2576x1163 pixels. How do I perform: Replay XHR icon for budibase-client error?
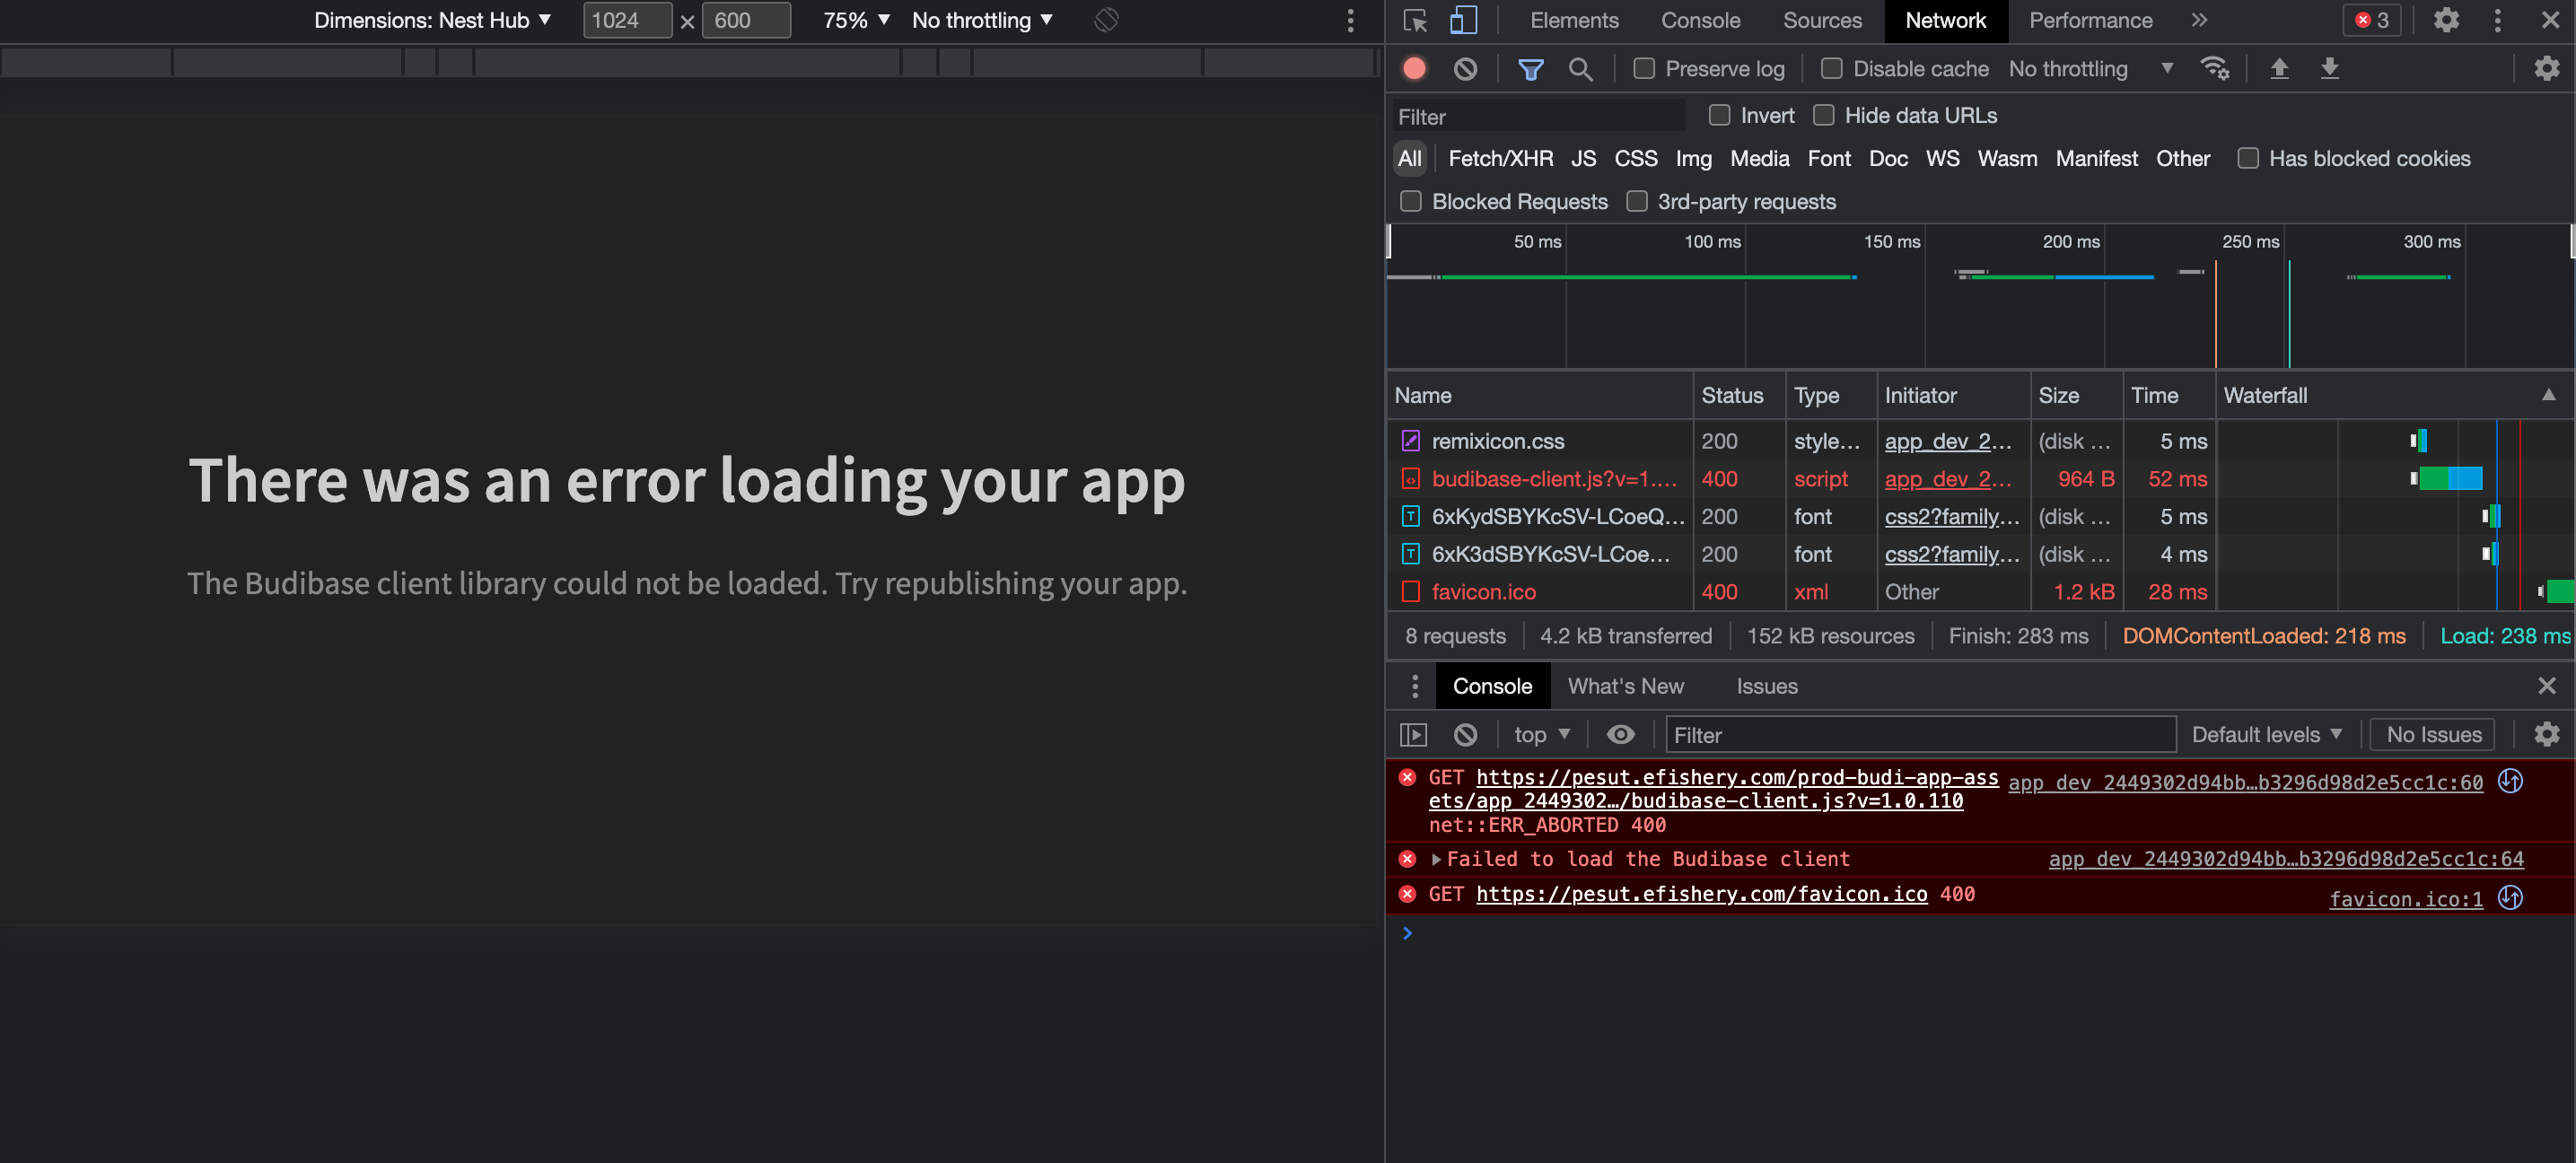coord(2510,781)
